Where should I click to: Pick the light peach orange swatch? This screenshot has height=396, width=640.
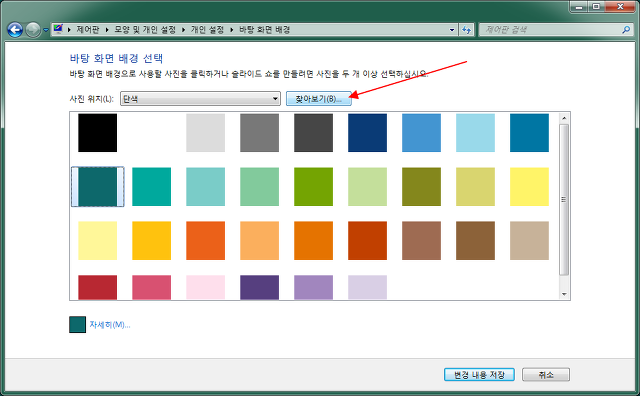pyautogui.click(x=260, y=240)
